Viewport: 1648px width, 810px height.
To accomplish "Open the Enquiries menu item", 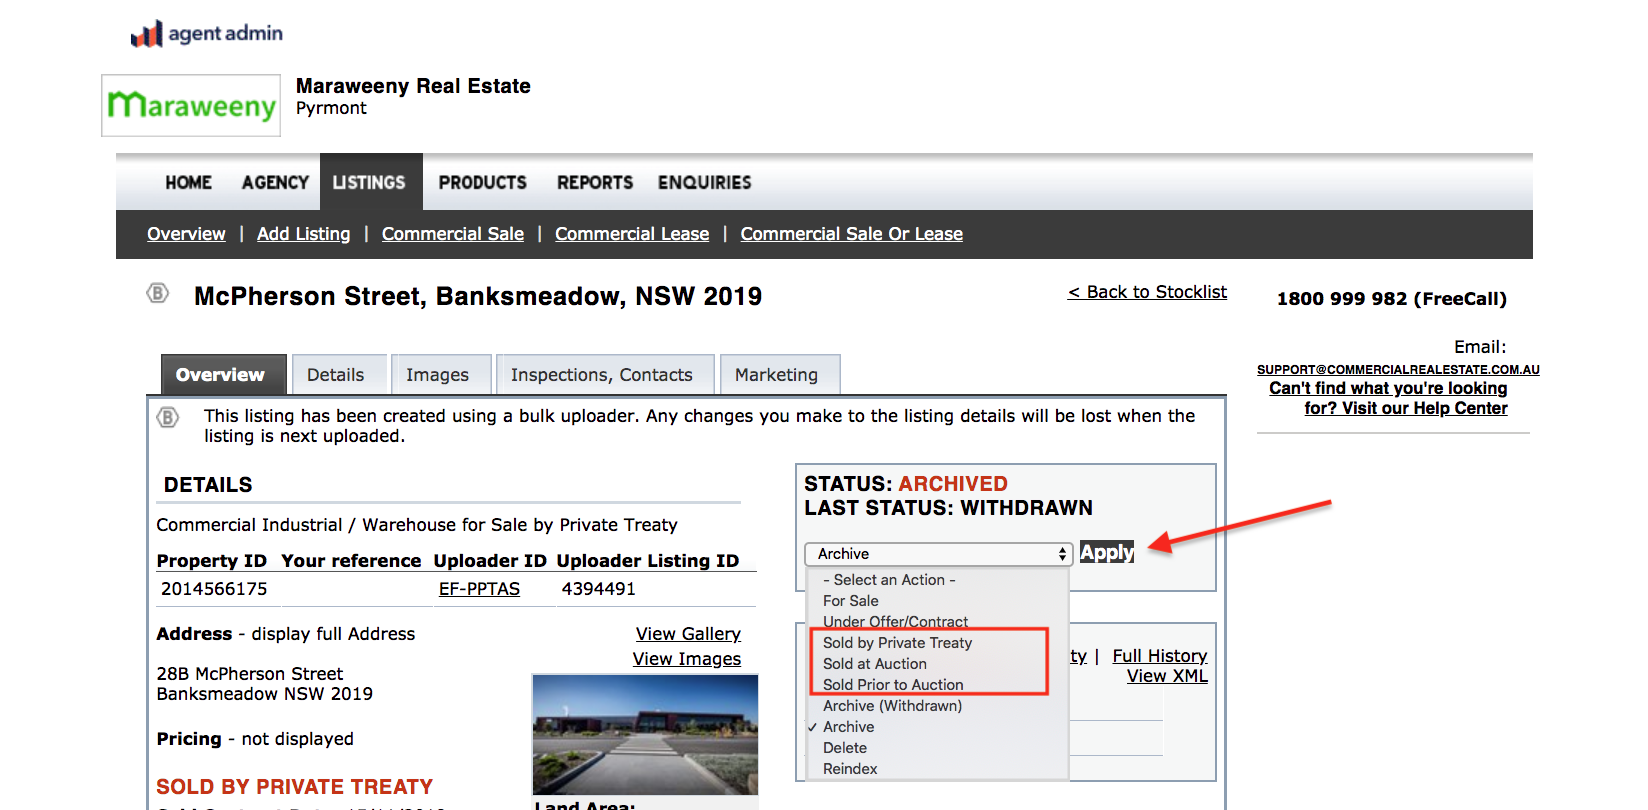I will (704, 182).
